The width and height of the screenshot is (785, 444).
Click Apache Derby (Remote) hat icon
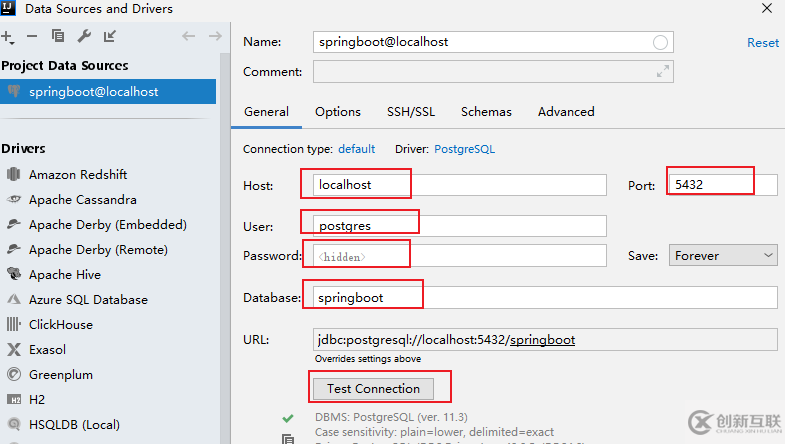[x=14, y=249]
